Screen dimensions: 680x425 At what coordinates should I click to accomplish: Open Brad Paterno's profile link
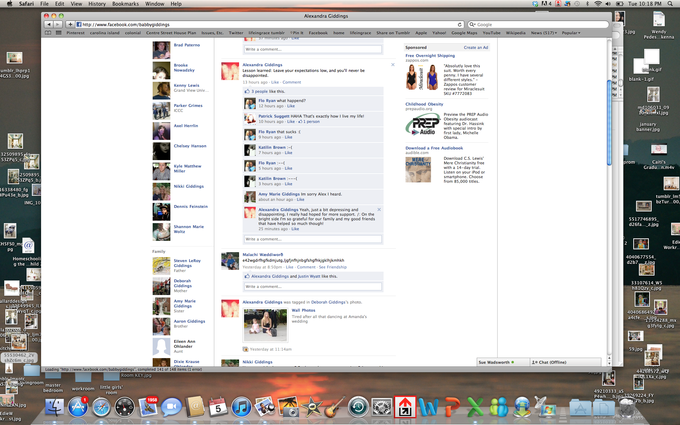tap(187, 45)
